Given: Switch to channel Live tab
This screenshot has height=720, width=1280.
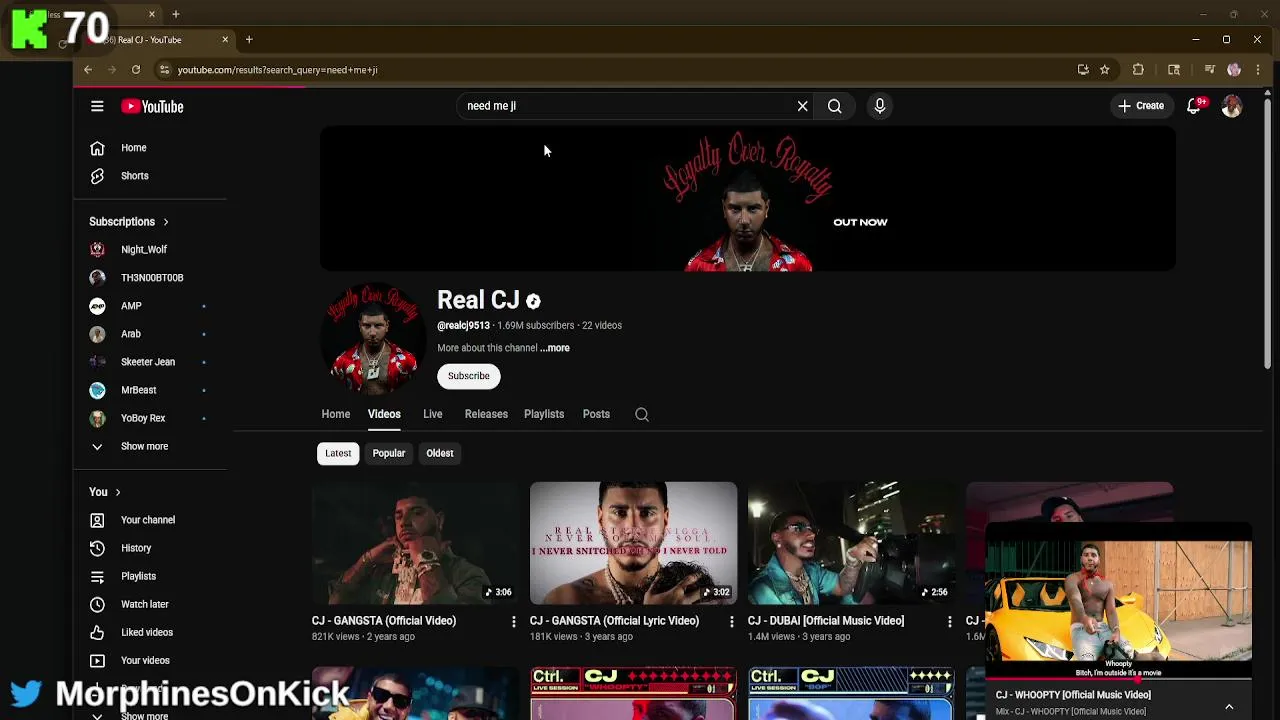Looking at the screenshot, I should tap(432, 414).
